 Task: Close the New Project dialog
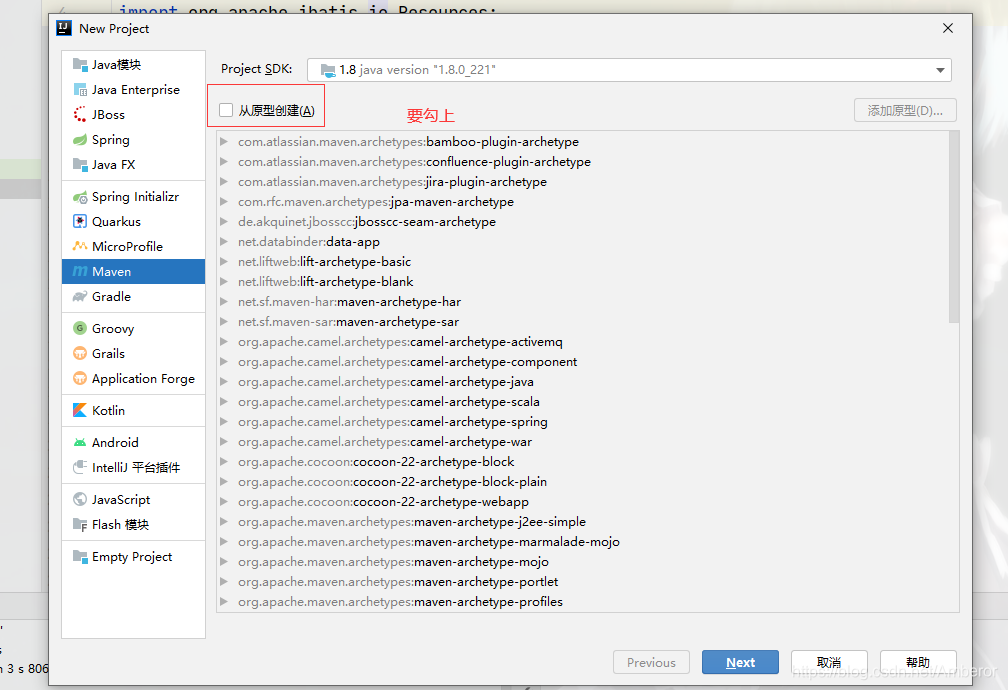(948, 28)
